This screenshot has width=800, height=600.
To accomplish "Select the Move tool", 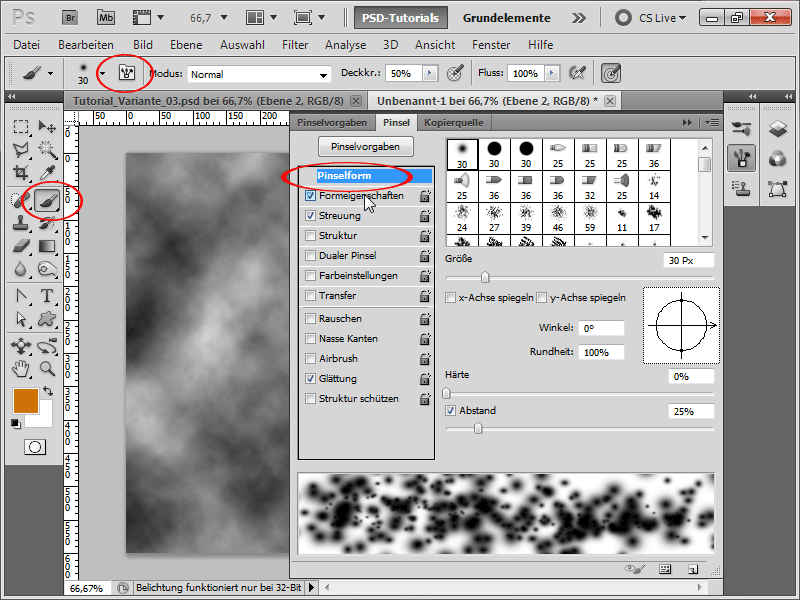I will (x=47, y=127).
